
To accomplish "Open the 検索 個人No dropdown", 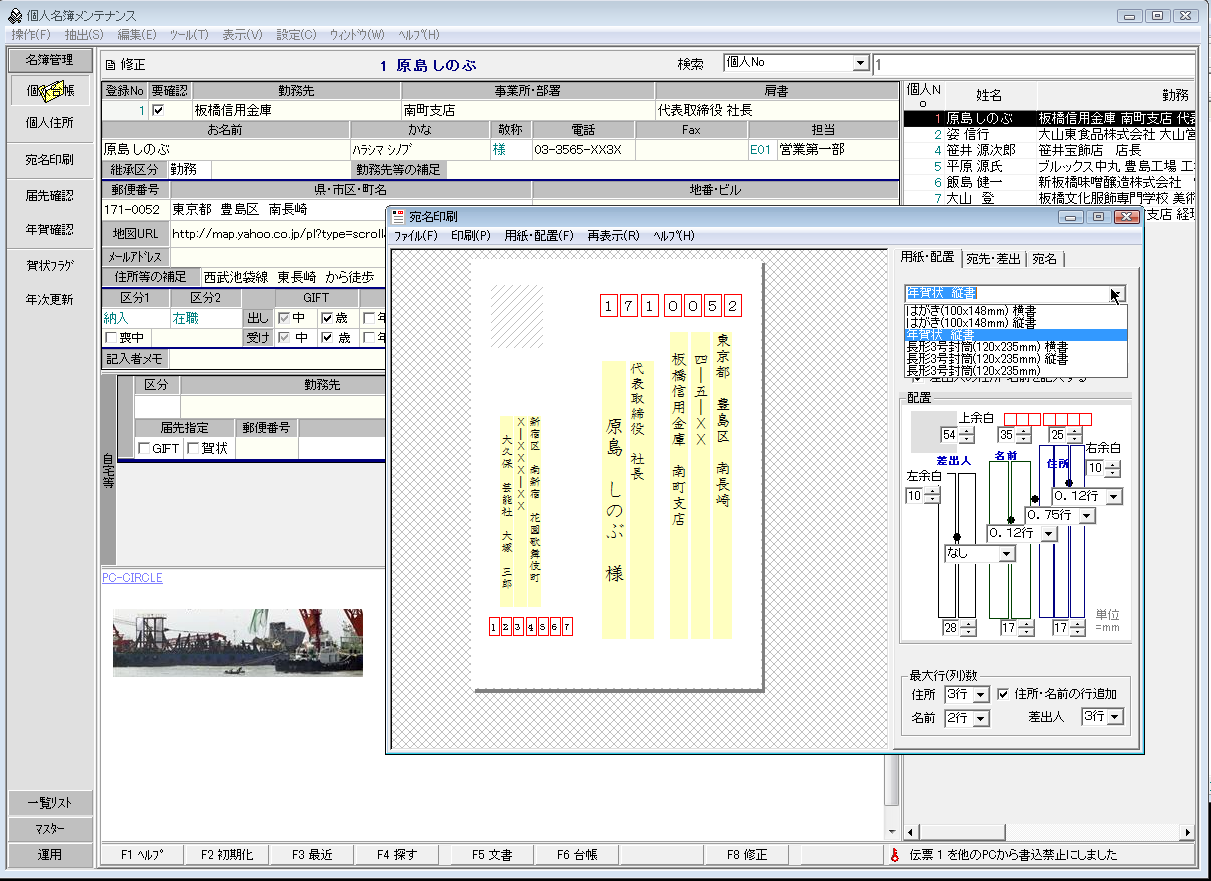I will [x=859, y=64].
